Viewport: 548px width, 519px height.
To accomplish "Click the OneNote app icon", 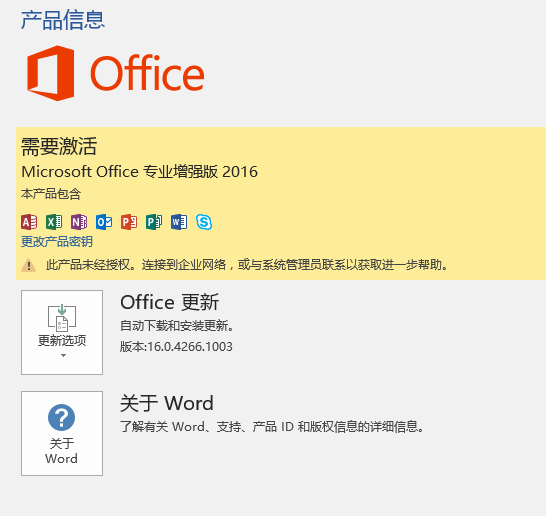I will click(x=79, y=222).
